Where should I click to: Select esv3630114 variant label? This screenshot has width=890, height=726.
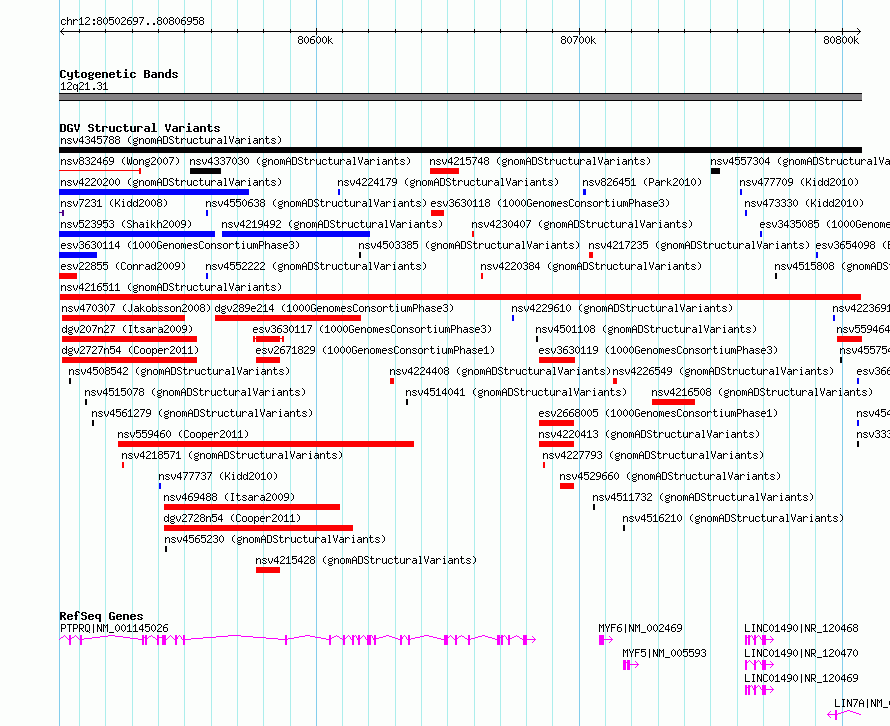(179, 245)
